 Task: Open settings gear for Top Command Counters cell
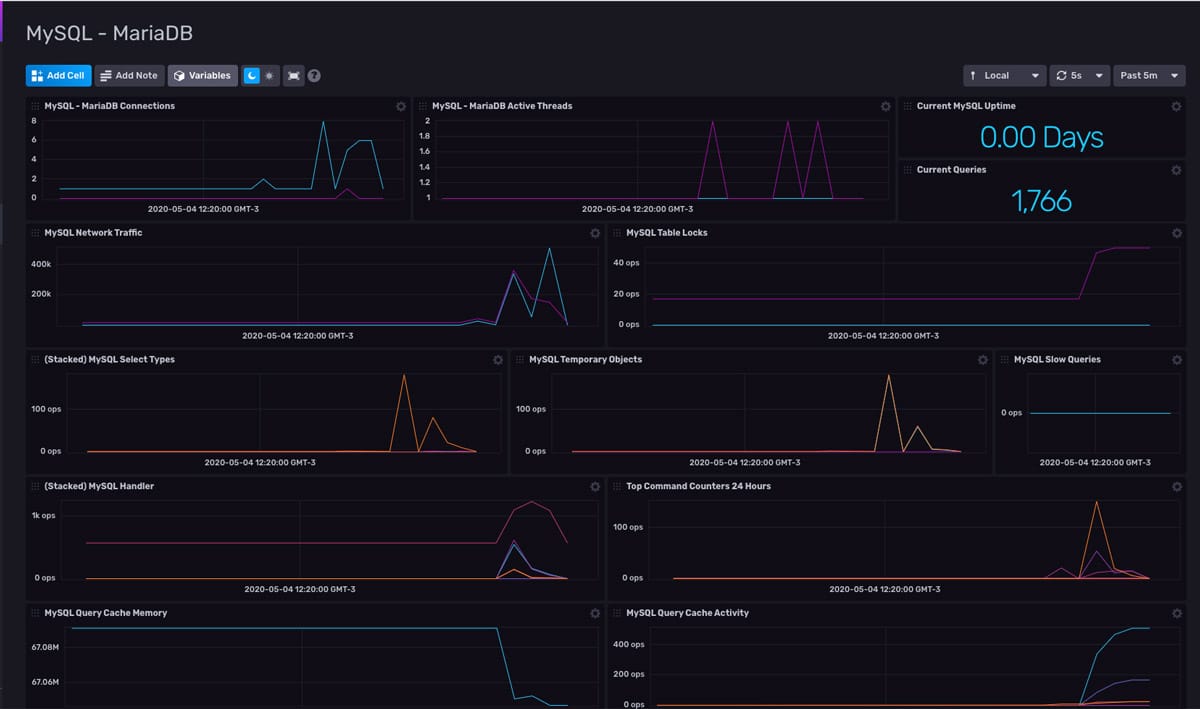(x=1176, y=487)
